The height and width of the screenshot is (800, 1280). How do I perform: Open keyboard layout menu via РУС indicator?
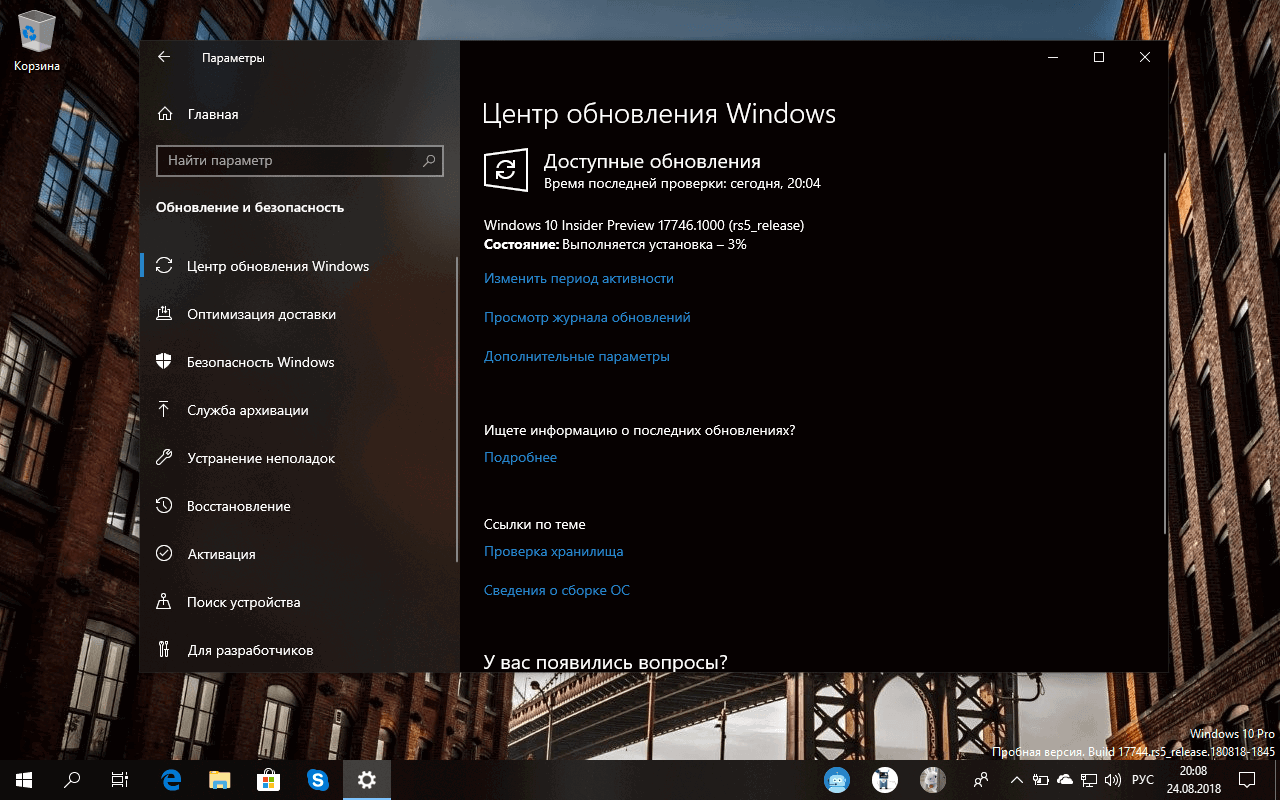click(x=1142, y=780)
